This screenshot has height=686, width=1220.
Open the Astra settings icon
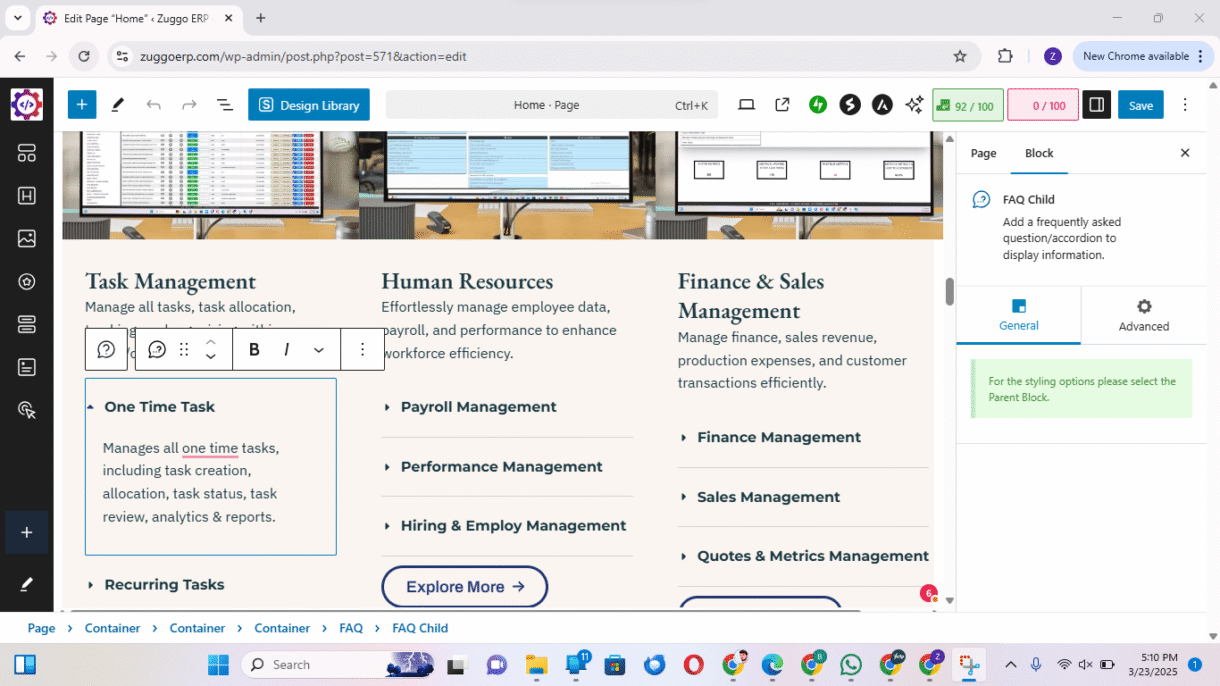click(882, 105)
